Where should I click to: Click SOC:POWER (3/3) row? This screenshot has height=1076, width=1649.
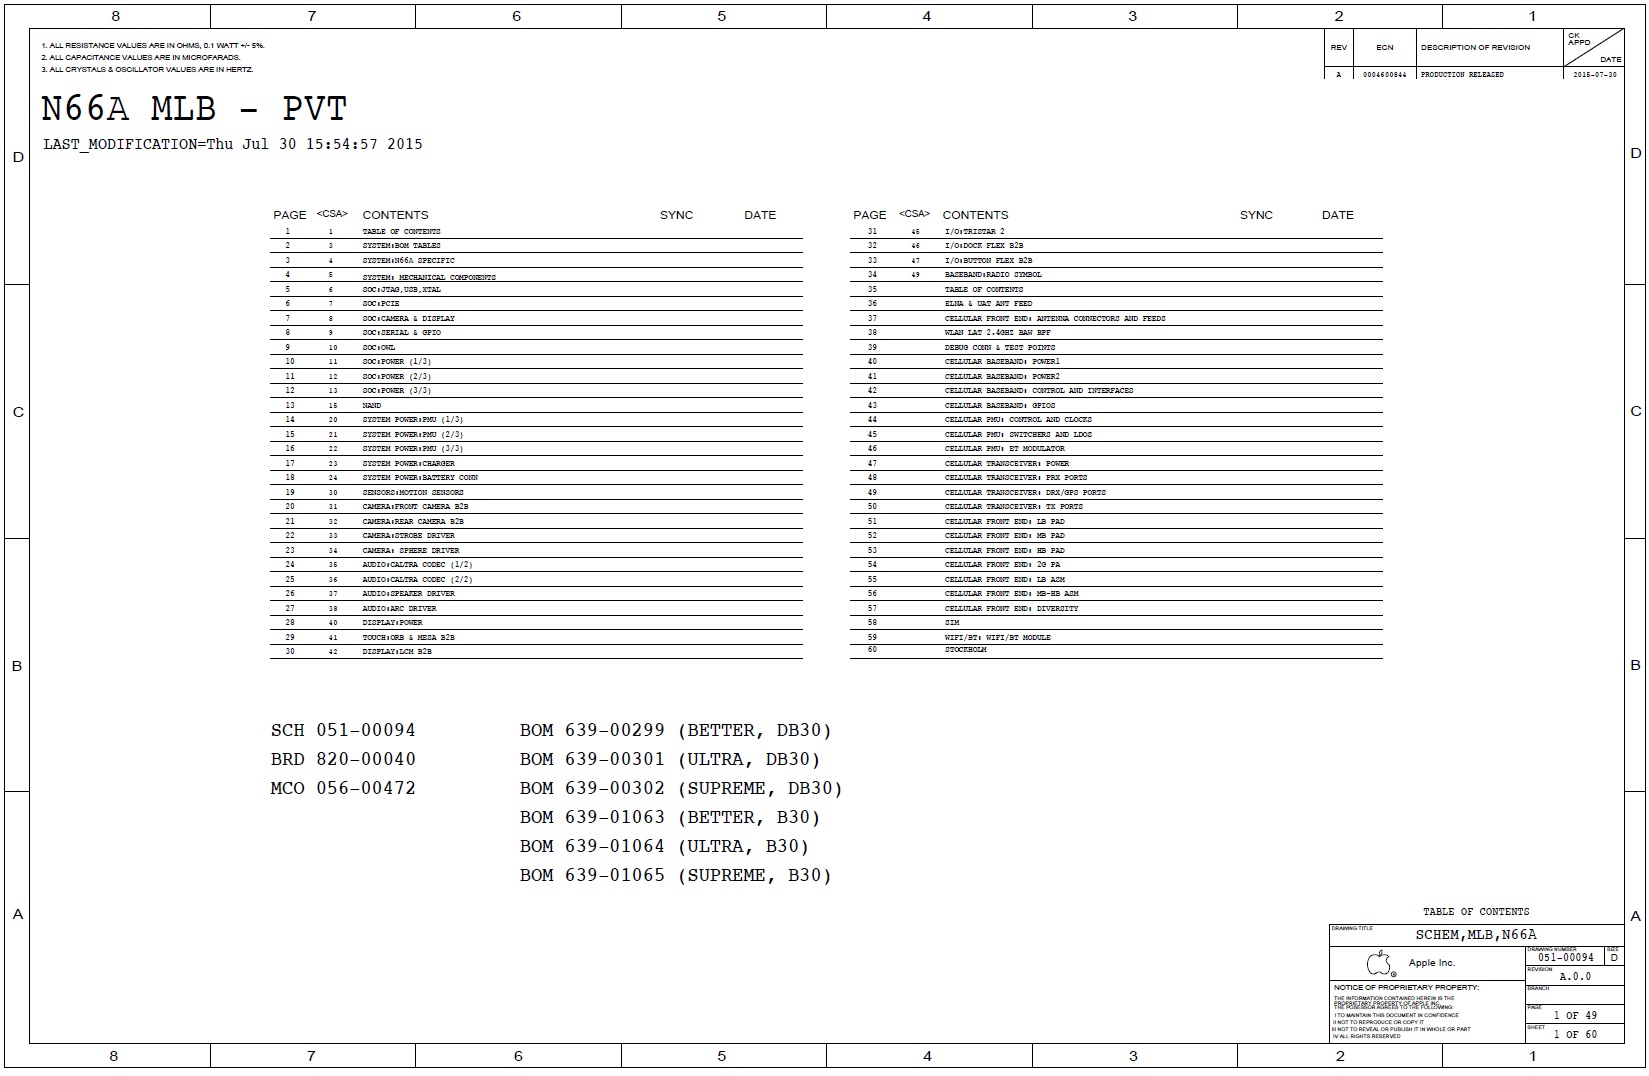click(x=536, y=390)
